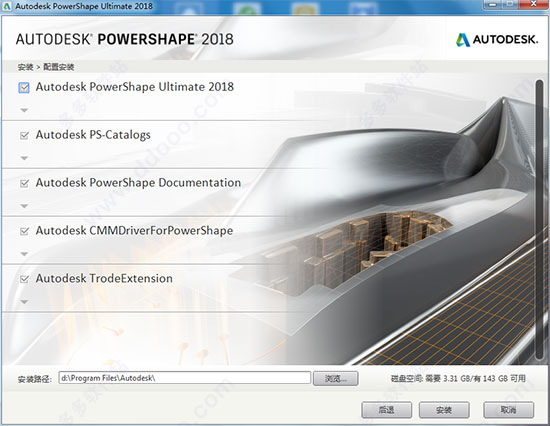550x426 pixels.
Task: Toggle Autodesk TrodeExtension checkbox
Action: [x=24, y=279]
